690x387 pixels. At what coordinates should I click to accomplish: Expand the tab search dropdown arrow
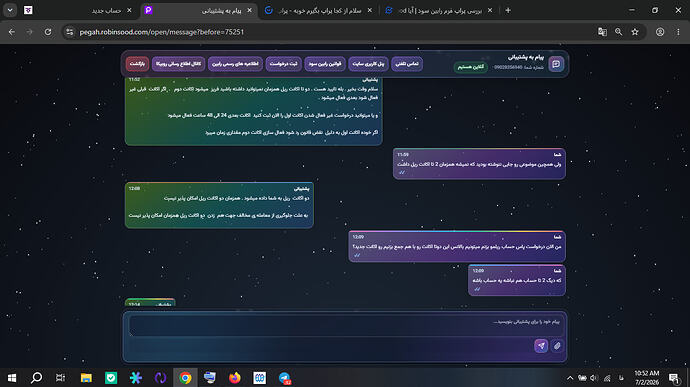pos(10,10)
